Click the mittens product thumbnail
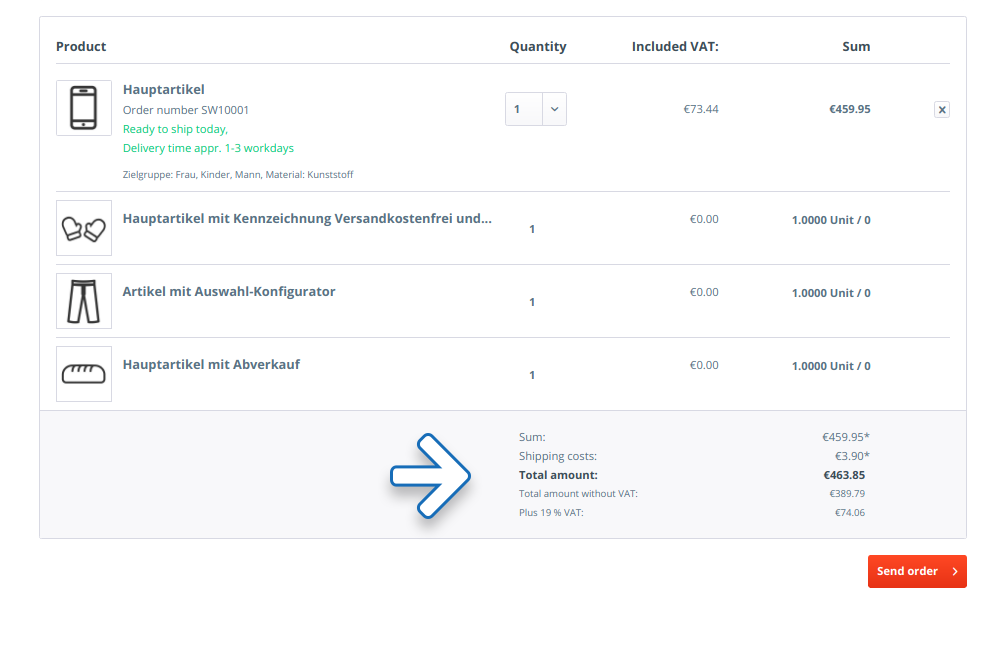Screen dimensions: 1006x647 tap(84, 228)
